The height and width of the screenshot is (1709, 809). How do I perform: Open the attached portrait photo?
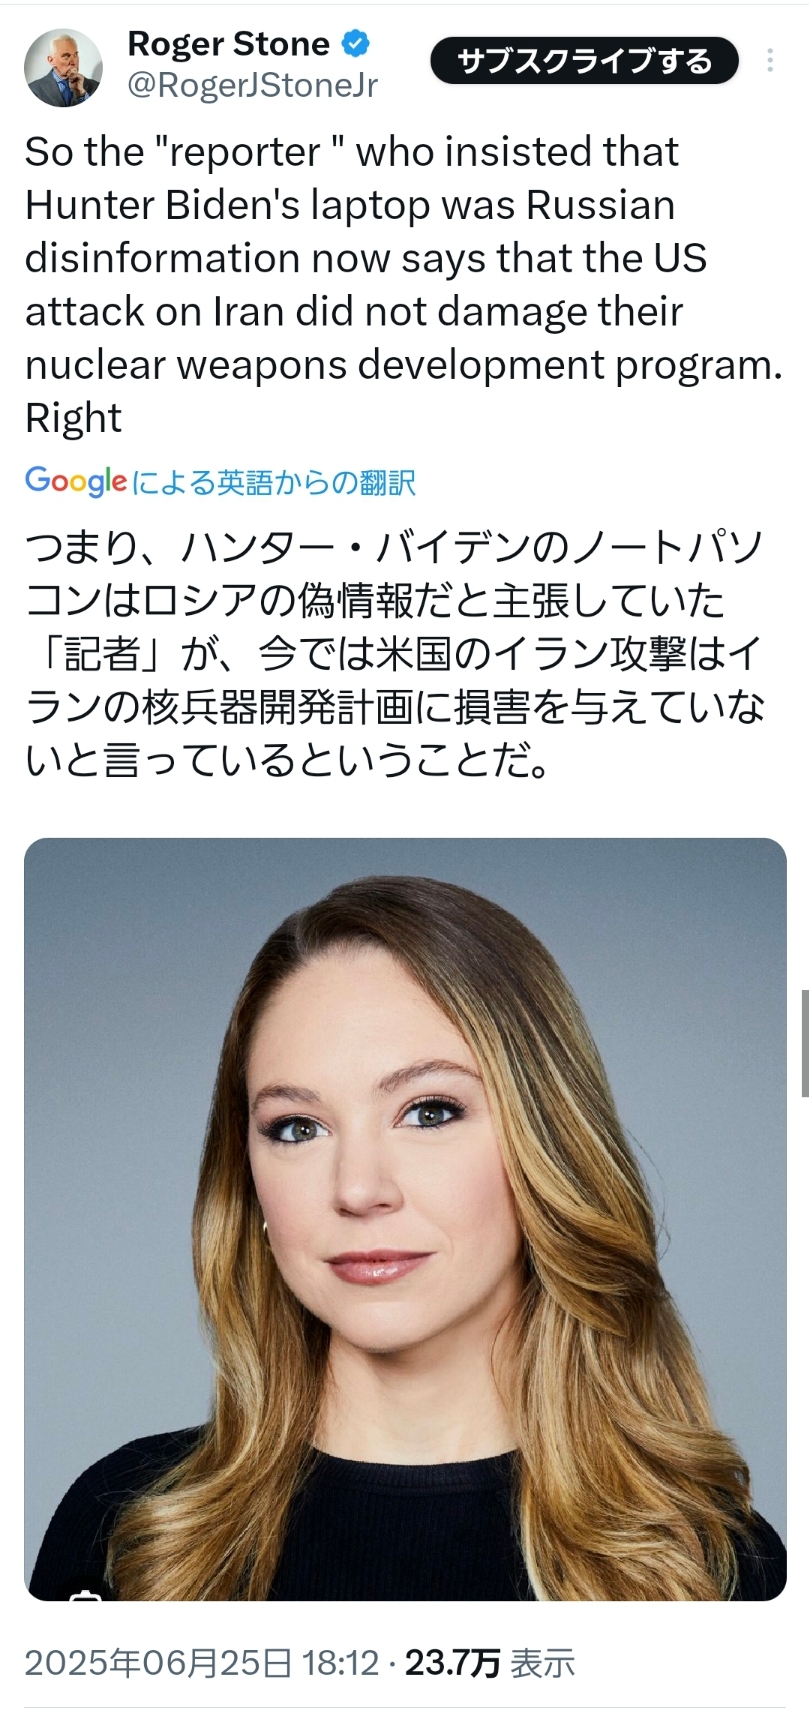click(405, 1219)
